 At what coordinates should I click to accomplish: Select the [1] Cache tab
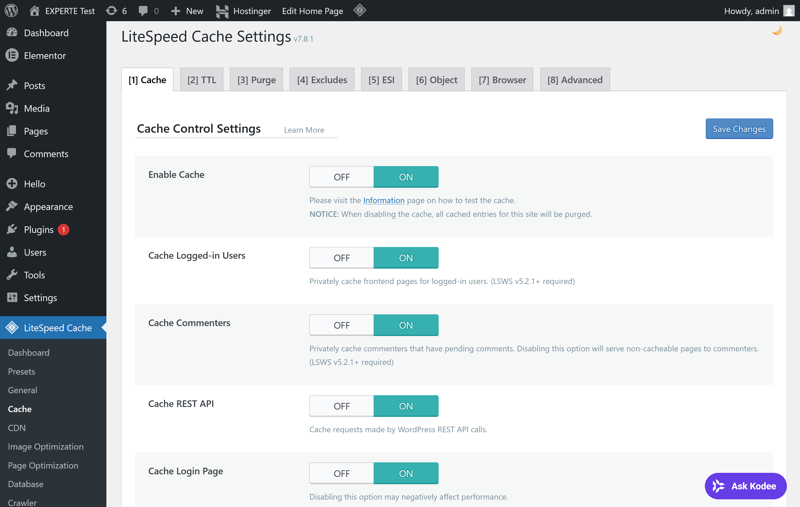click(147, 80)
